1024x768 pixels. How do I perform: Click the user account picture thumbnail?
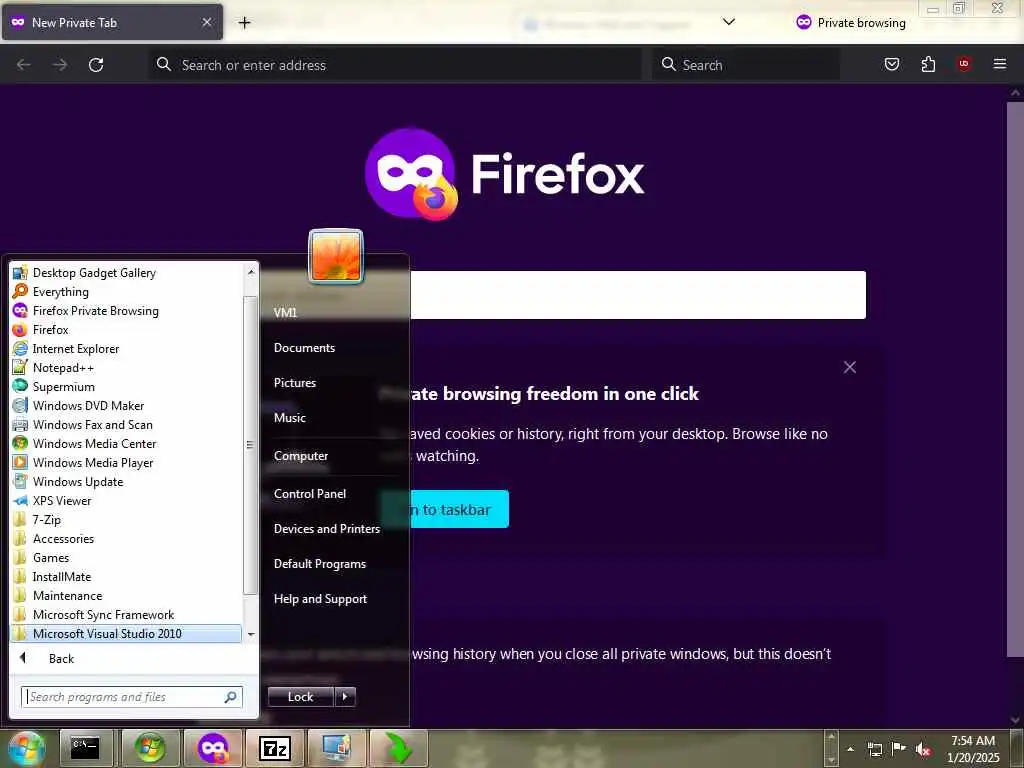click(336, 256)
